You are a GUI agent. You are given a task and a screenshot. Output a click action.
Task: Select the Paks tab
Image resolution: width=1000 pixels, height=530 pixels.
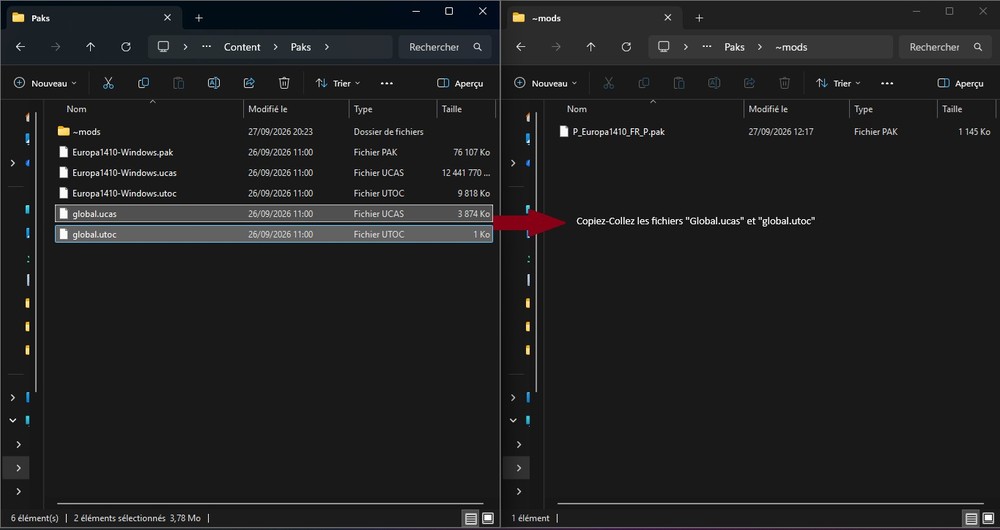pyautogui.click(x=94, y=18)
